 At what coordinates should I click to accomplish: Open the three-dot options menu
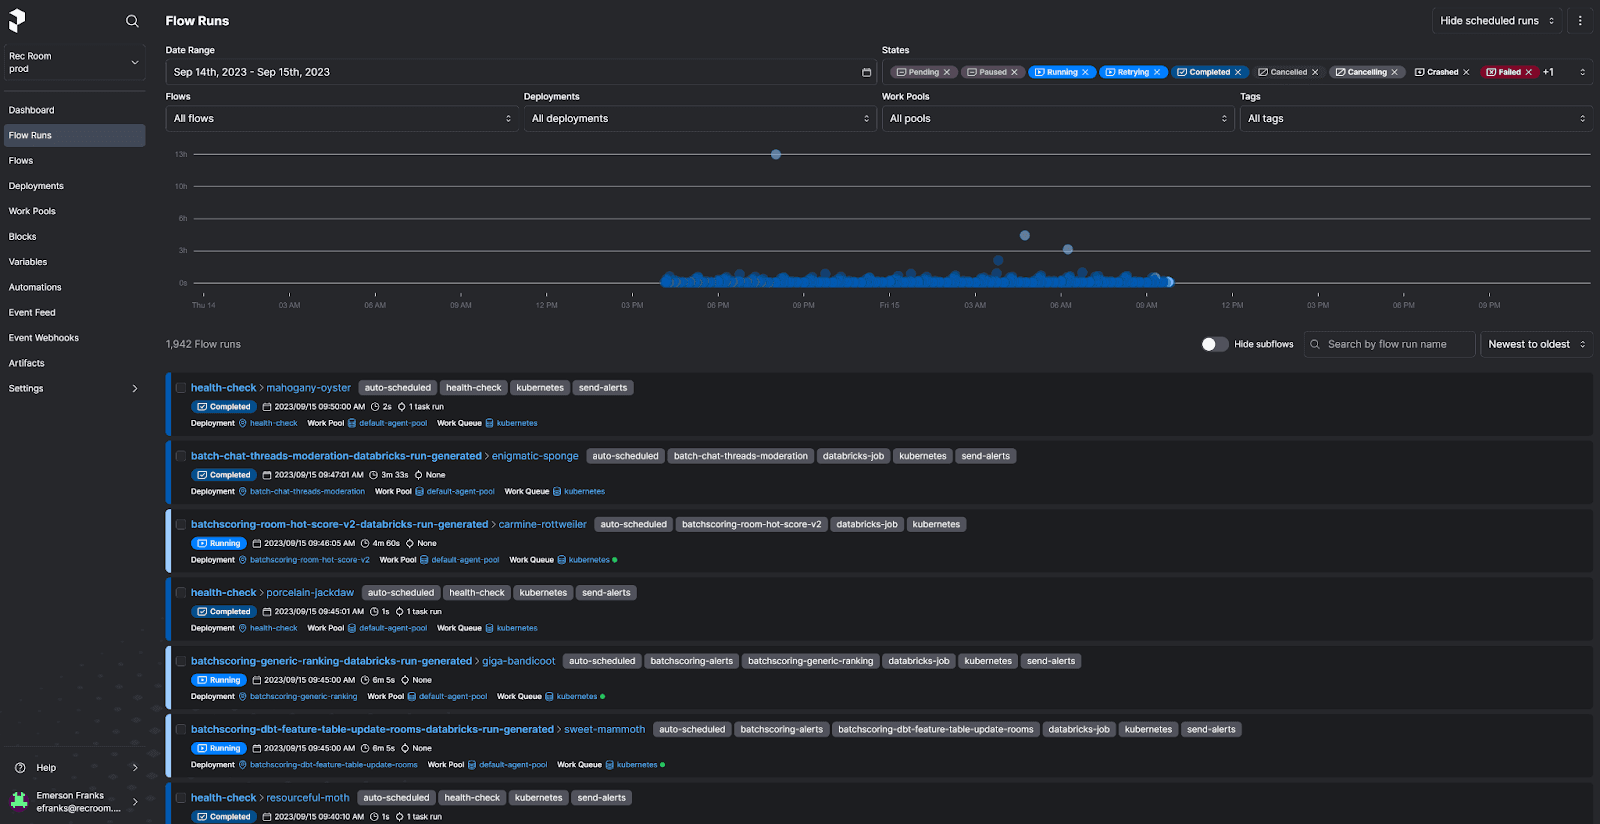pyautogui.click(x=1580, y=21)
